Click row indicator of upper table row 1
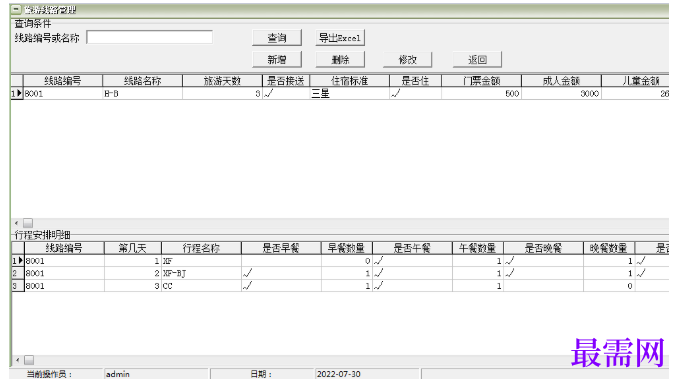 [17, 93]
